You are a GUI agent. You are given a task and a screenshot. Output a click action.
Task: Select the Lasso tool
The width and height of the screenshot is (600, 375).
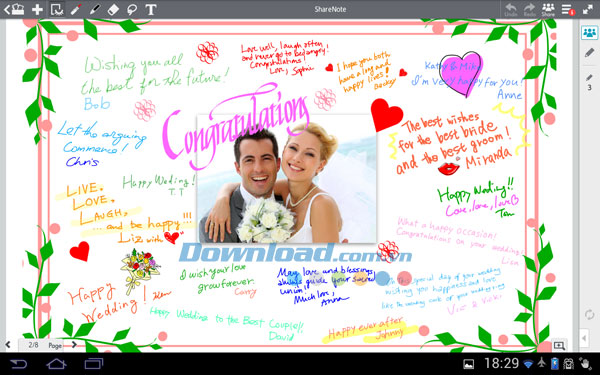[132, 9]
